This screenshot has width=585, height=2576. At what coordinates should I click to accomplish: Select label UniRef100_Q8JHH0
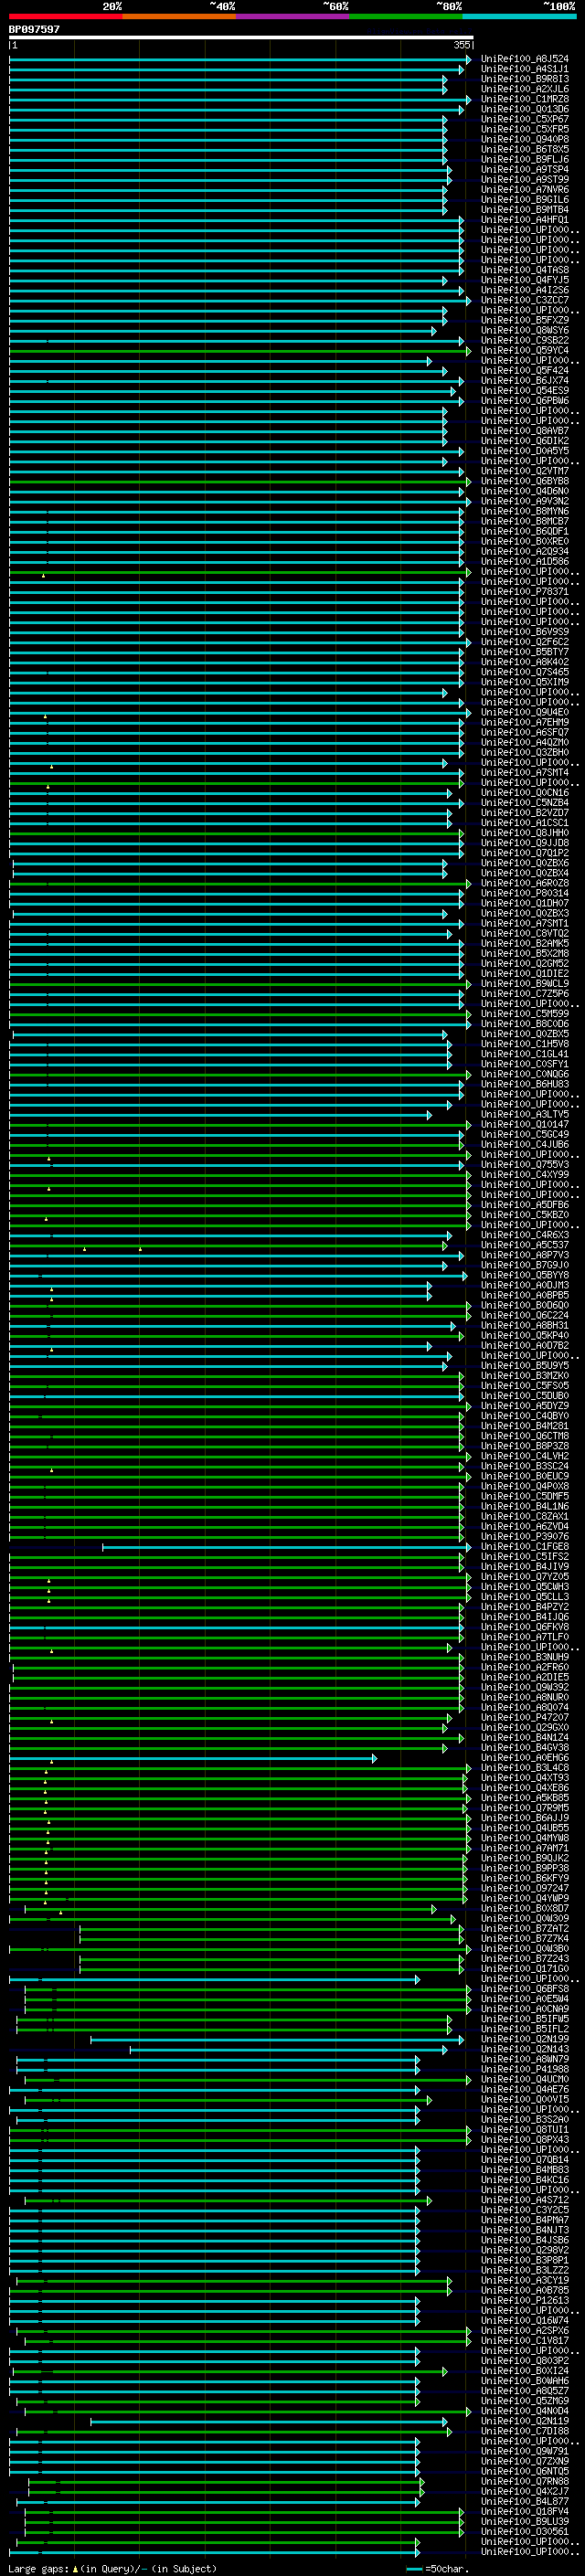tap(525, 833)
